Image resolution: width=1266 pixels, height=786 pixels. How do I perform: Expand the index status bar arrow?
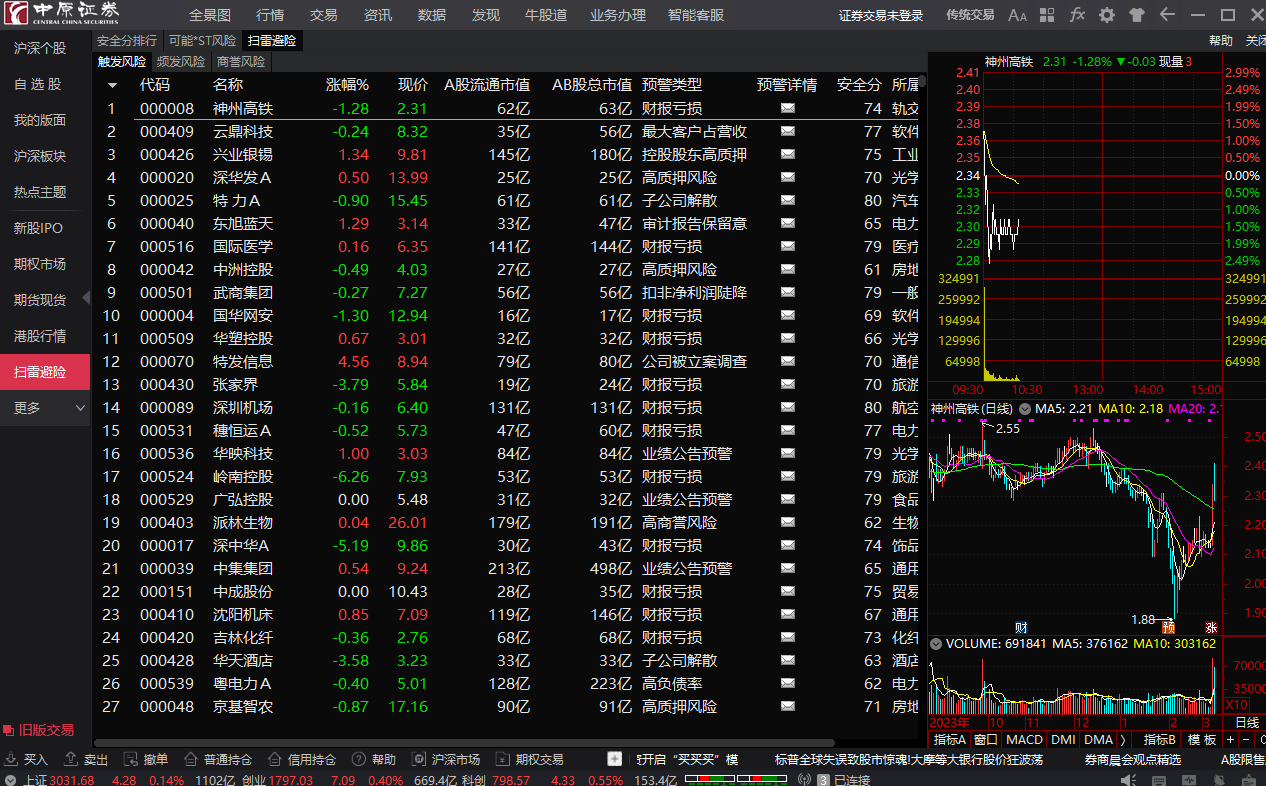point(10,780)
